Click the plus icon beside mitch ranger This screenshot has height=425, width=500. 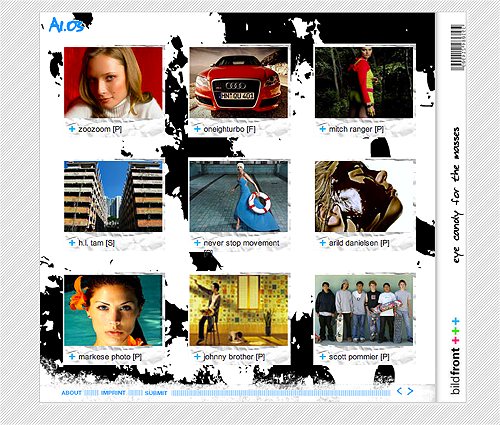pyautogui.click(x=323, y=129)
